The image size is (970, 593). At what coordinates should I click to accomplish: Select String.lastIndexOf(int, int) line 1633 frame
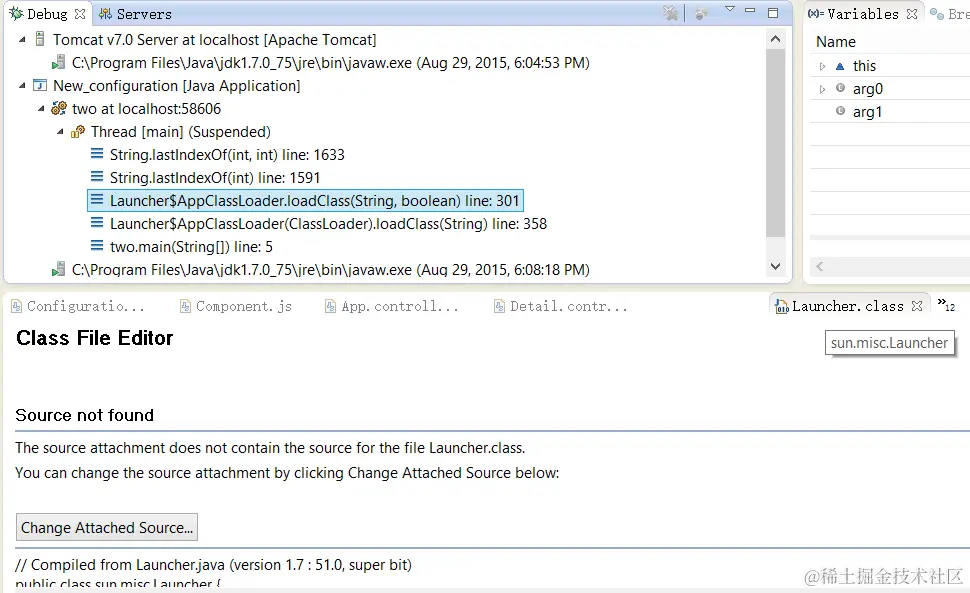pyautogui.click(x=227, y=155)
